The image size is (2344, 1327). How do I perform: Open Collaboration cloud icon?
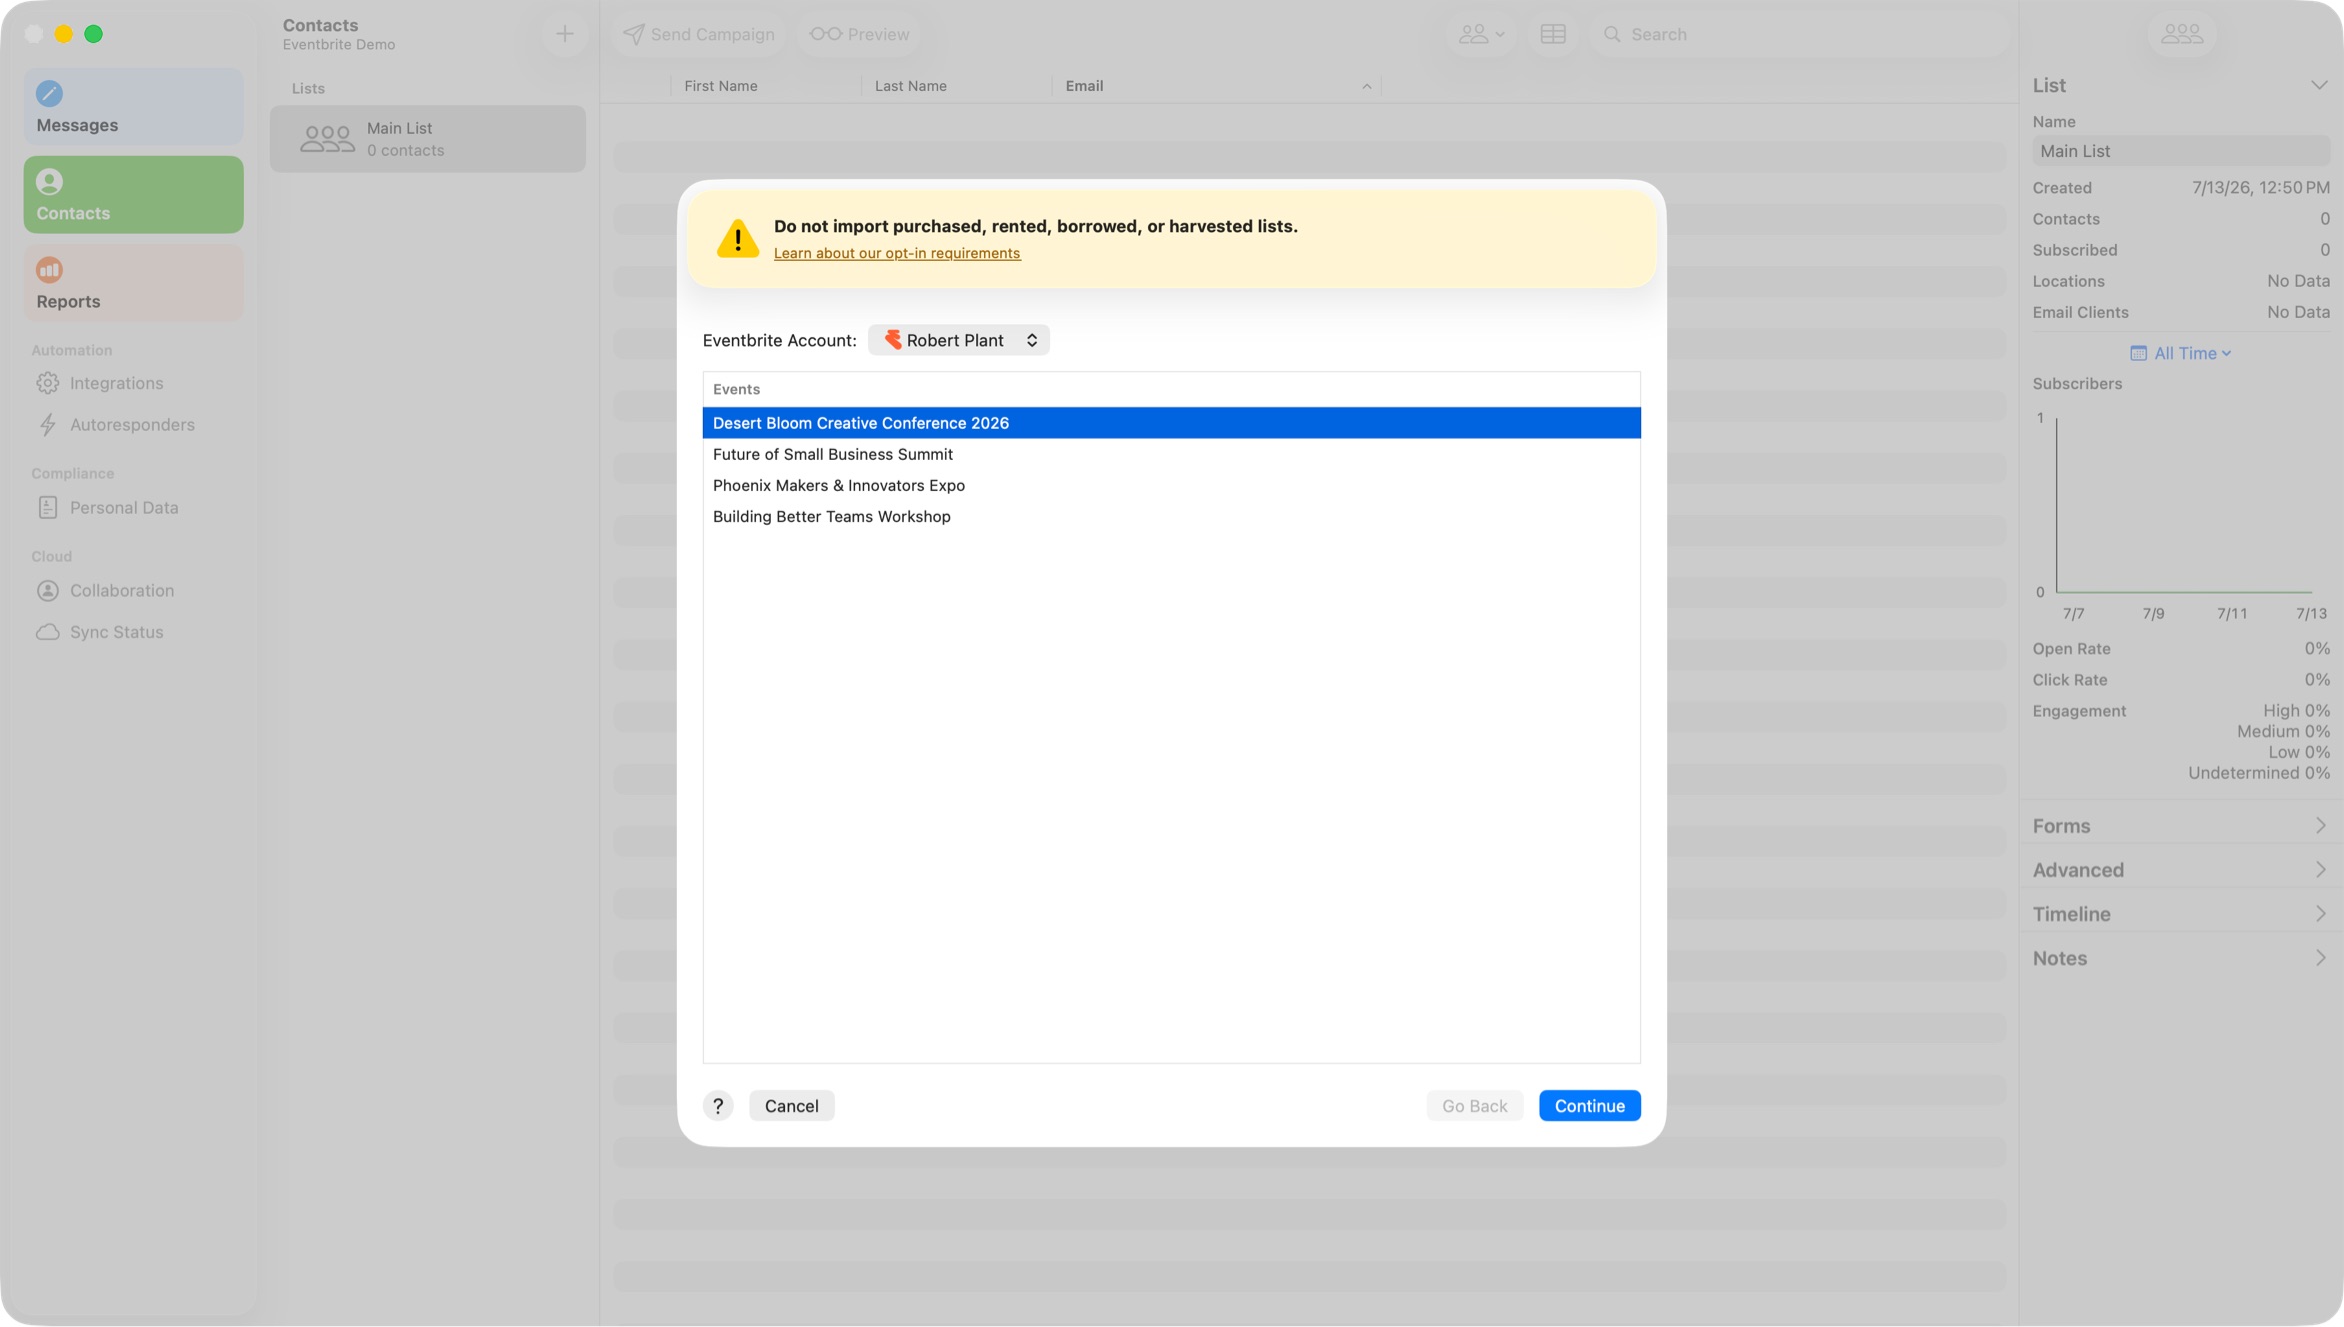(x=47, y=590)
